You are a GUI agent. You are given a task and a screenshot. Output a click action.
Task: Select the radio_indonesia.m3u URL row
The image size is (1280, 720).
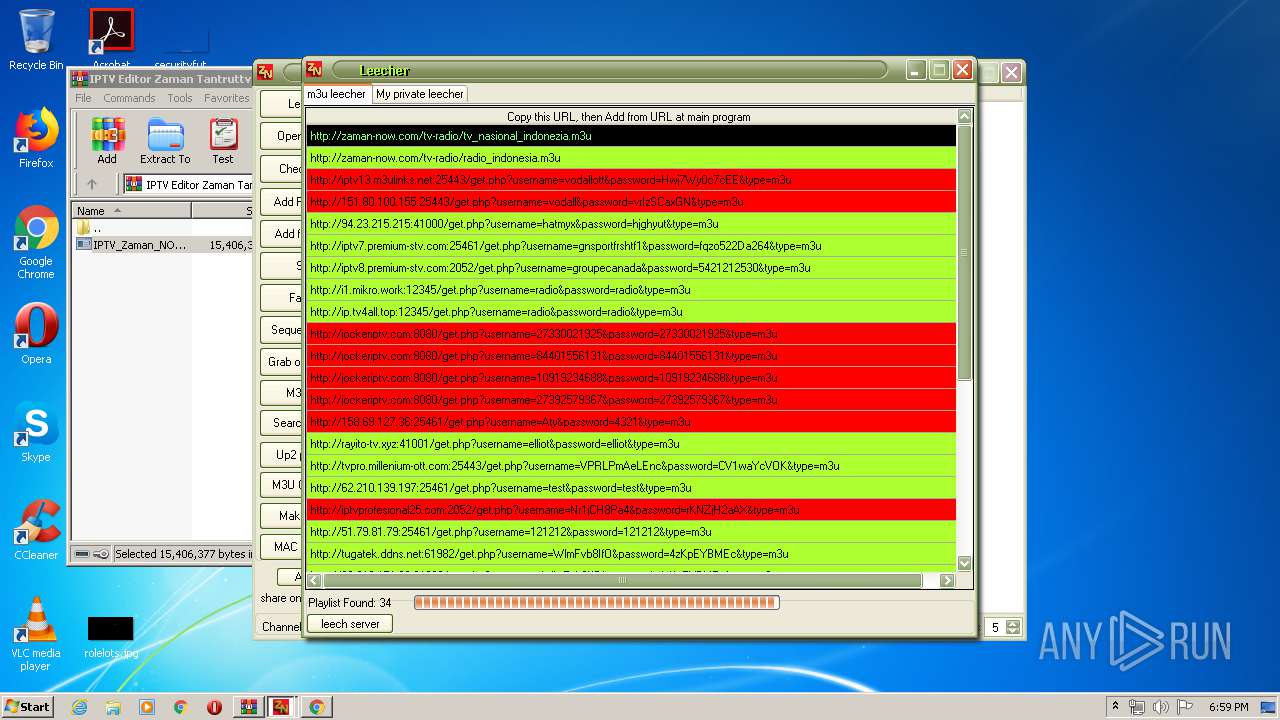(x=631, y=158)
